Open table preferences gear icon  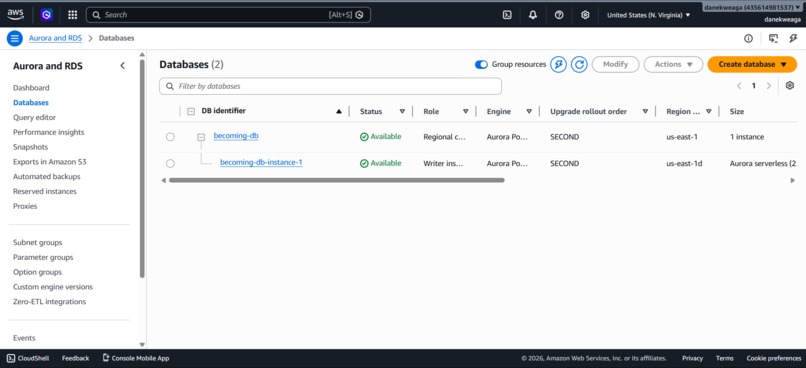[790, 86]
